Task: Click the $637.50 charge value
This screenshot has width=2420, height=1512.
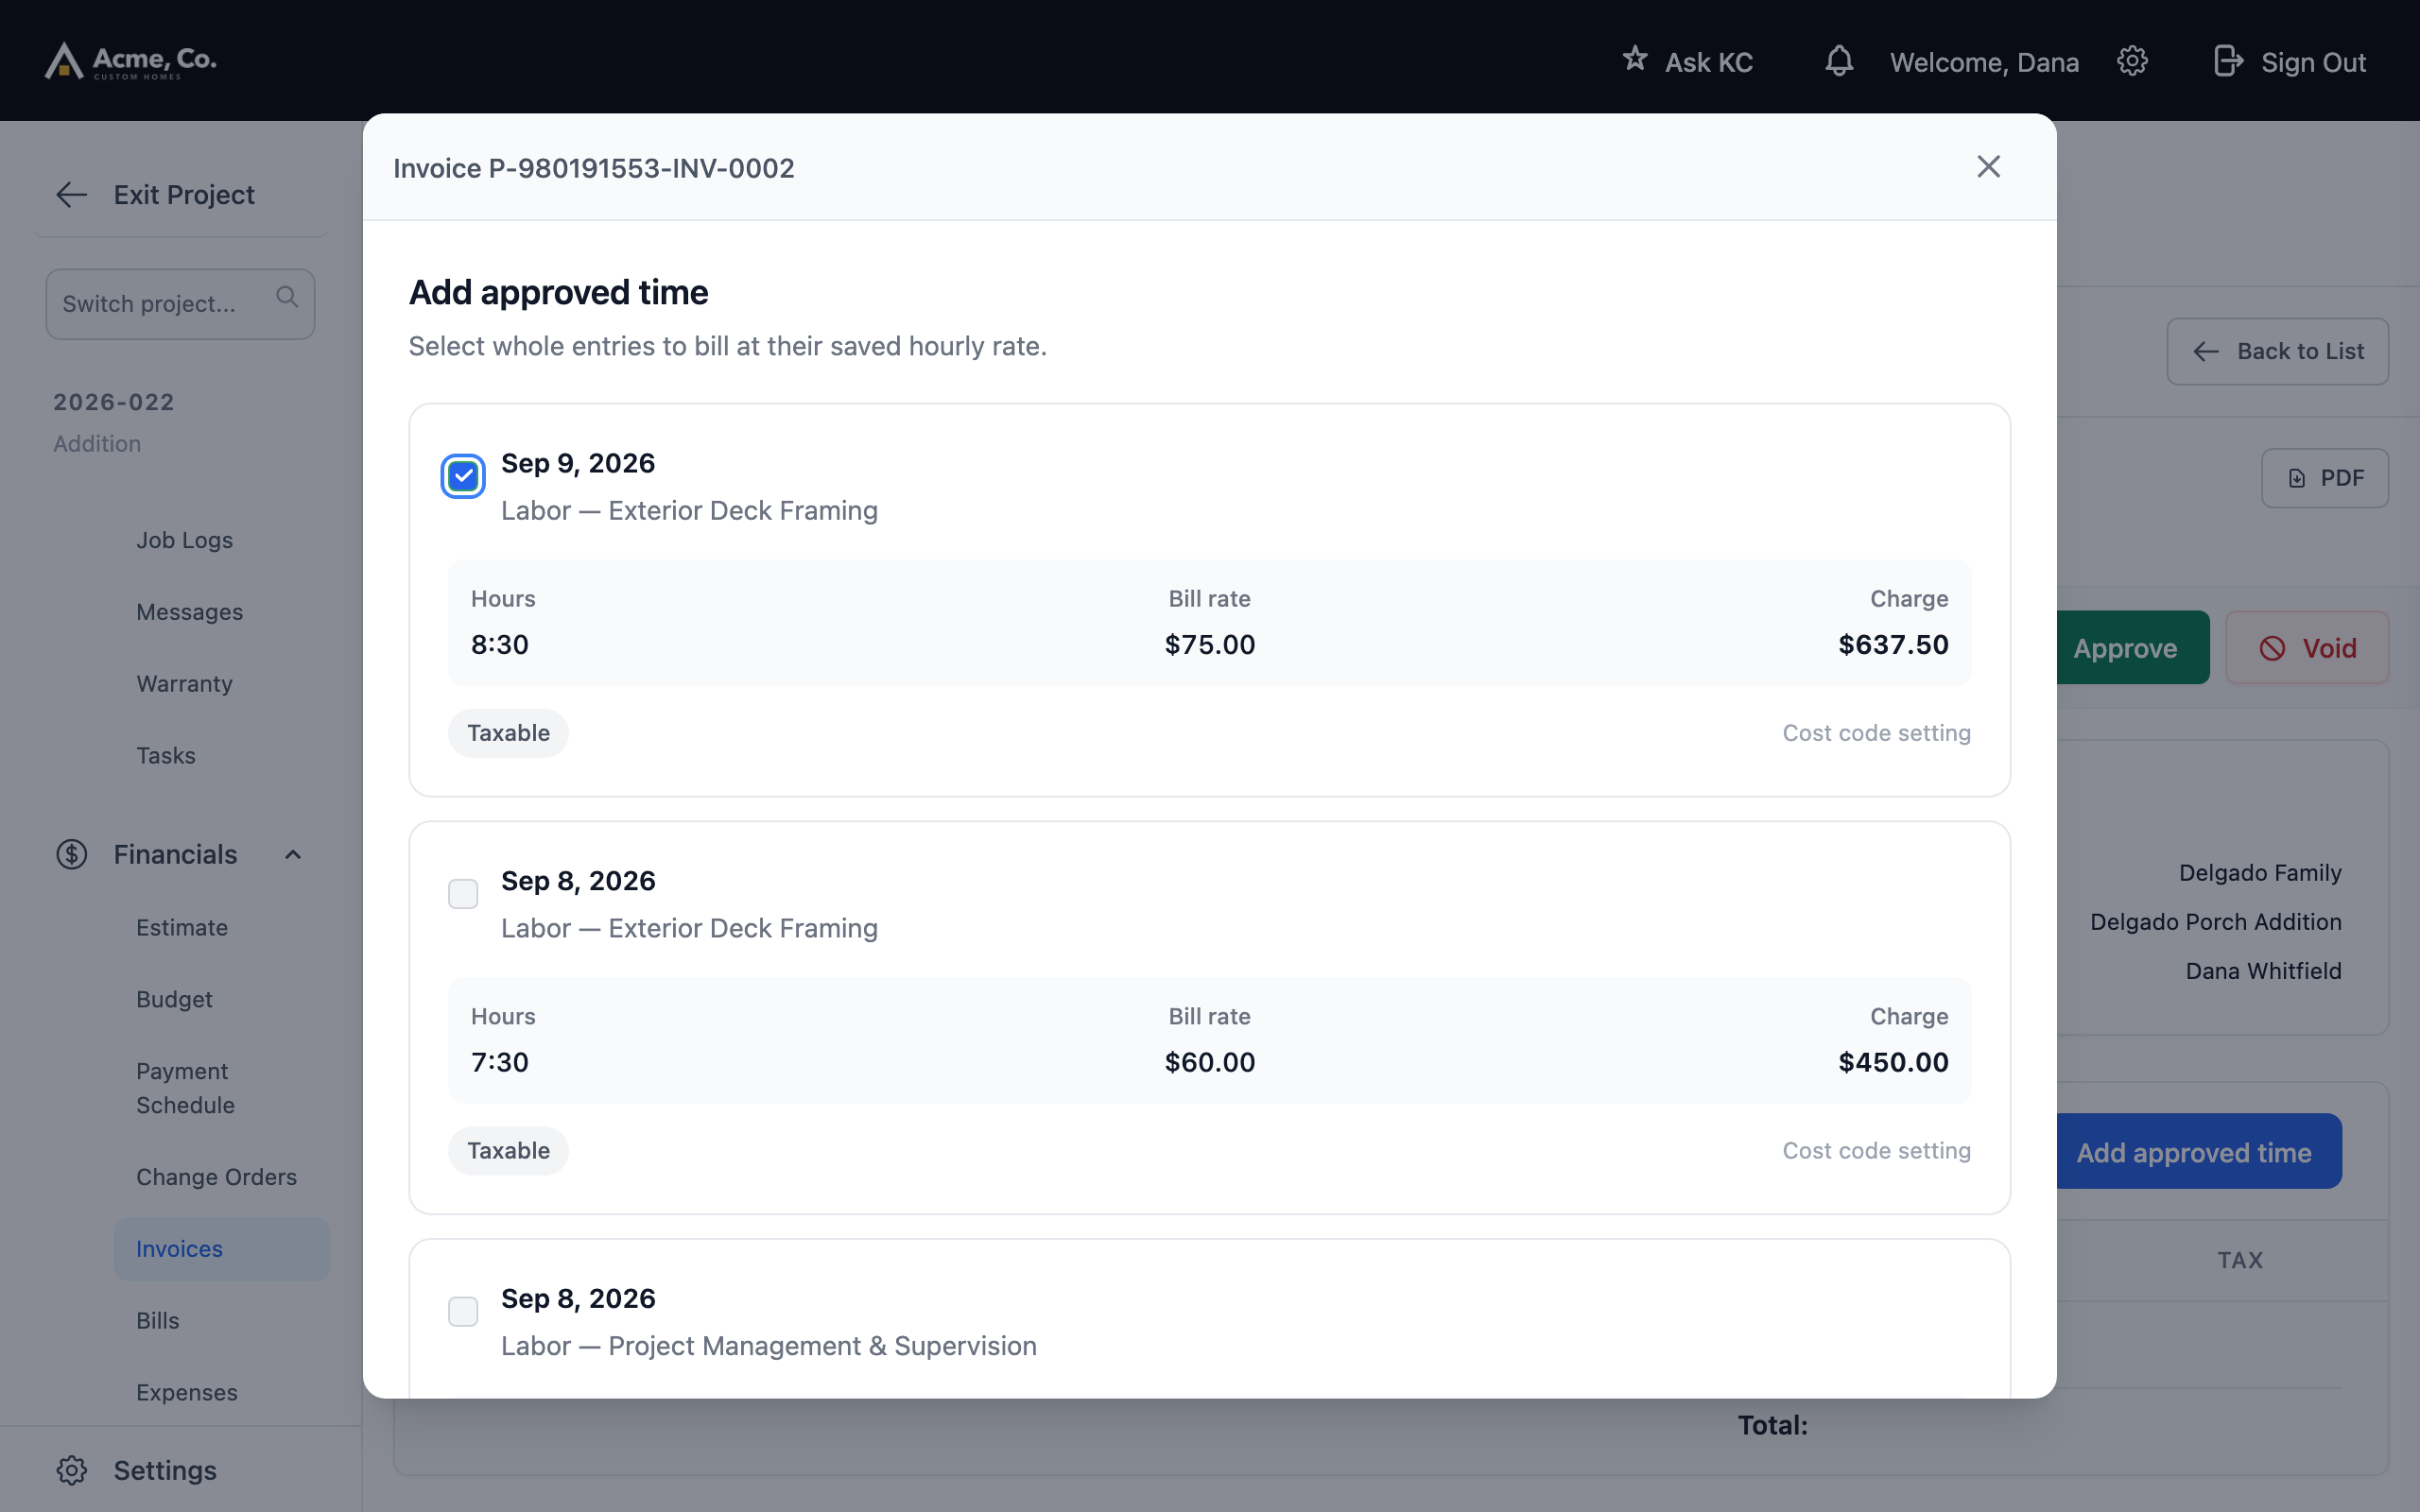Action: click(1894, 644)
